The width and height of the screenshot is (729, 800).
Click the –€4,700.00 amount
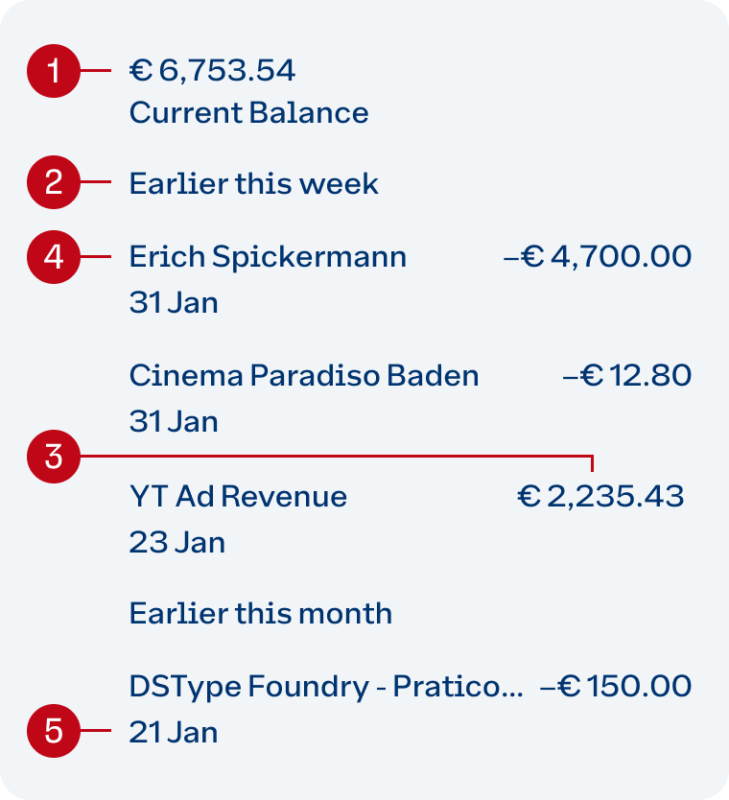point(597,257)
